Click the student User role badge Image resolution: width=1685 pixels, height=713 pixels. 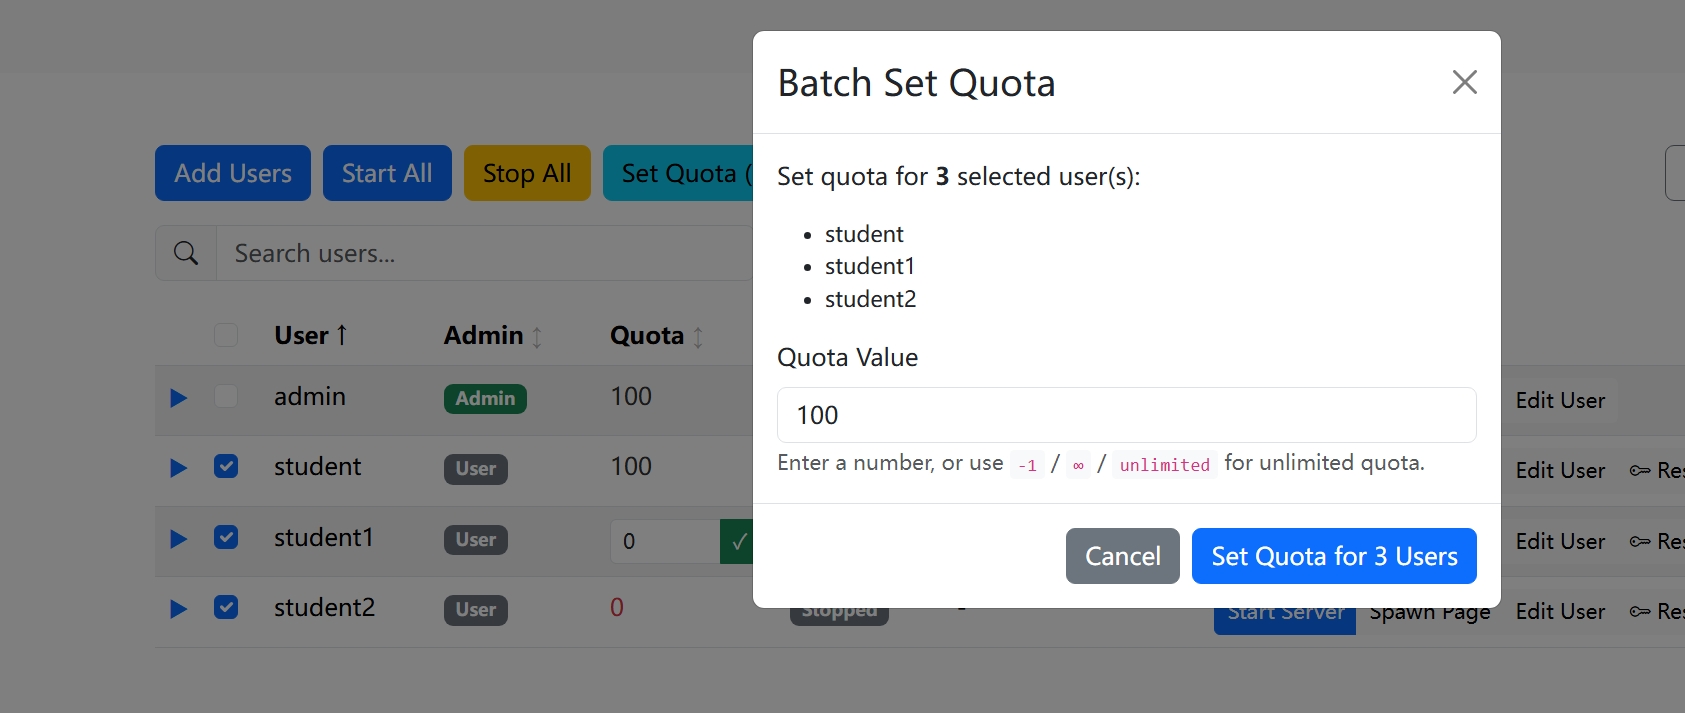pyautogui.click(x=476, y=469)
